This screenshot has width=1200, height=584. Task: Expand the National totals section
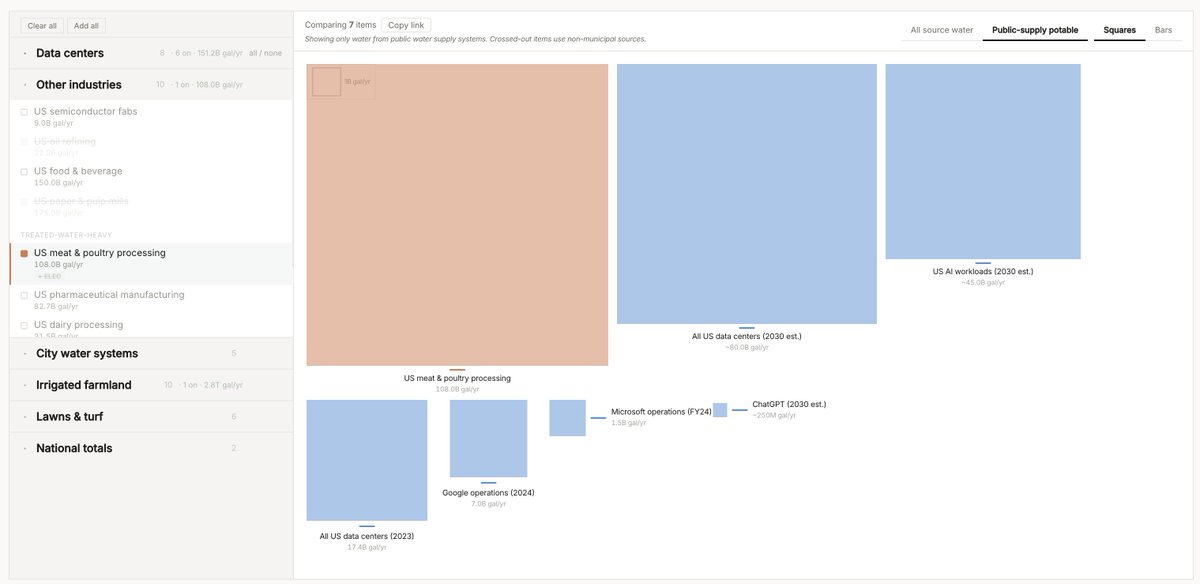tap(151, 448)
